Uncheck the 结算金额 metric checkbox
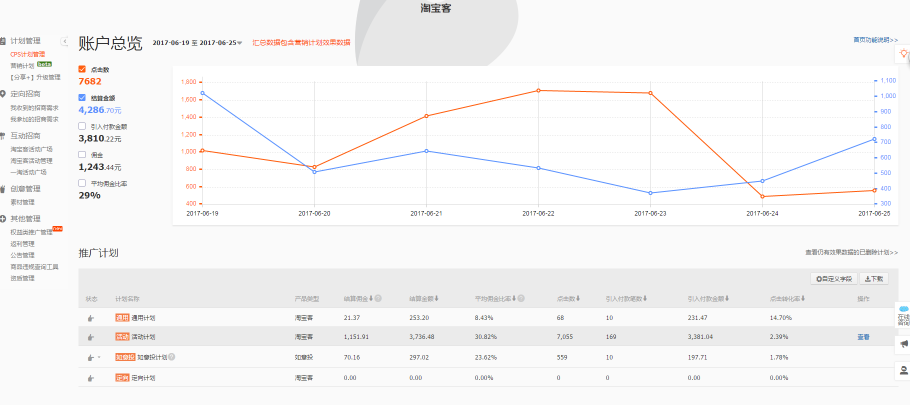910x405 pixels. [x=82, y=97]
